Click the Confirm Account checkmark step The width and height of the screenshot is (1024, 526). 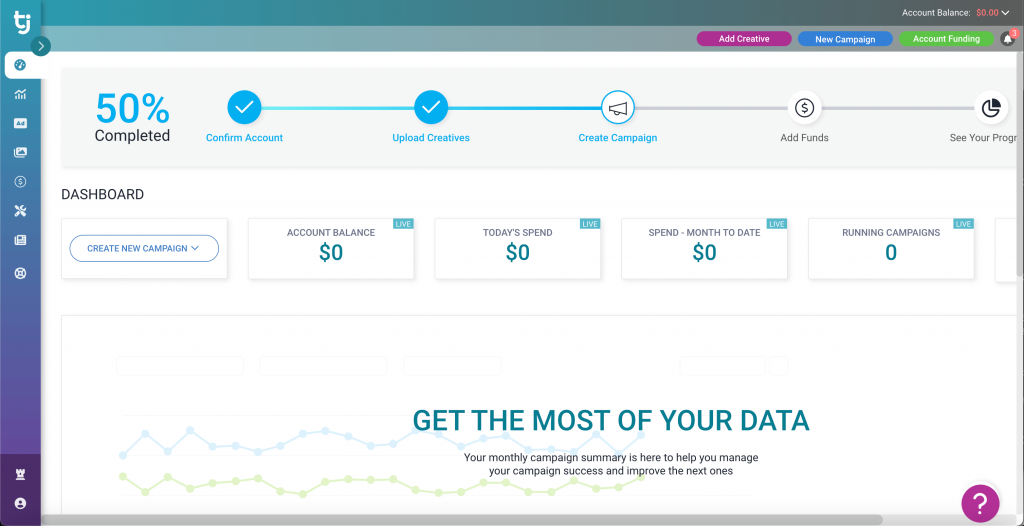point(244,108)
